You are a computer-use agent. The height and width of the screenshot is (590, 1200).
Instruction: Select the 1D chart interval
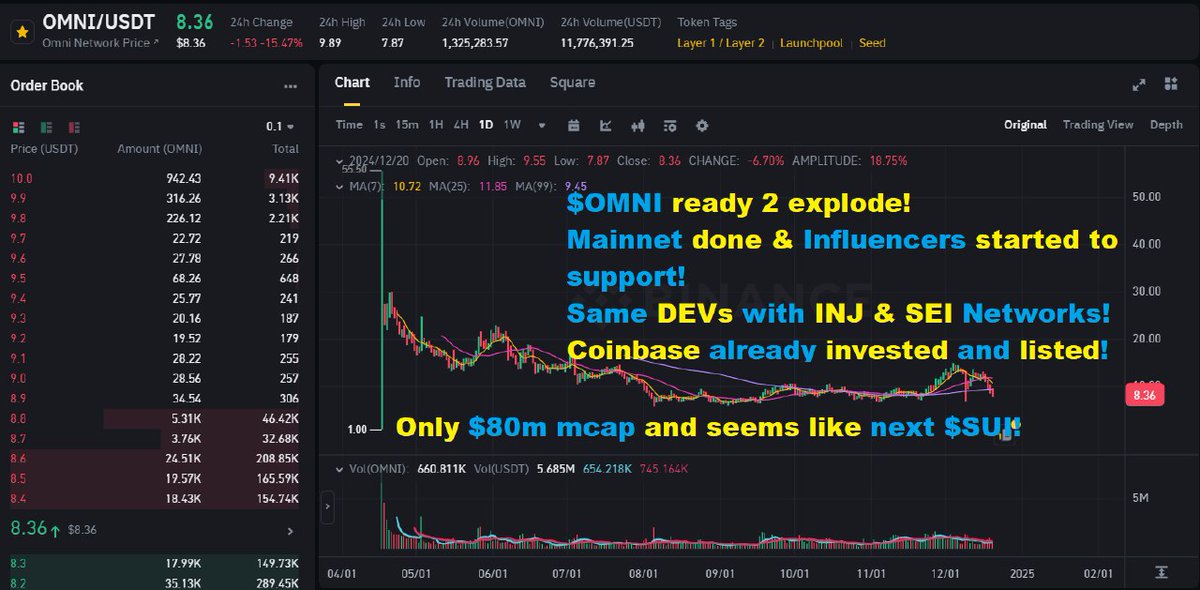(486, 125)
